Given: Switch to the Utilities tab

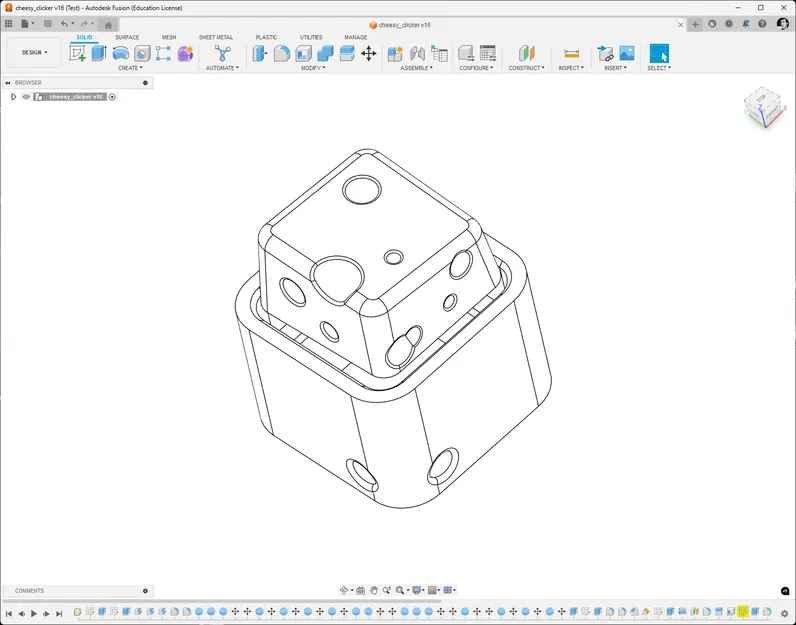Looking at the screenshot, I should point(311,38).
